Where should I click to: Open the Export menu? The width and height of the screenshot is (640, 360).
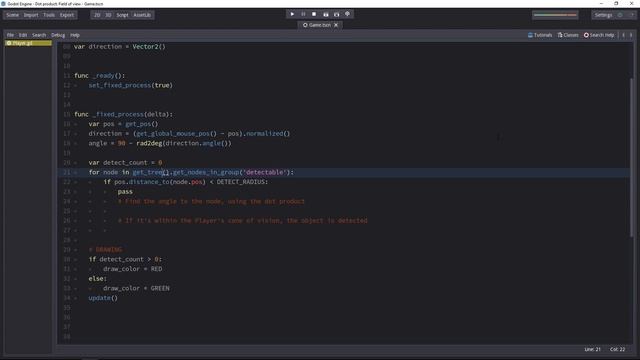67,15
